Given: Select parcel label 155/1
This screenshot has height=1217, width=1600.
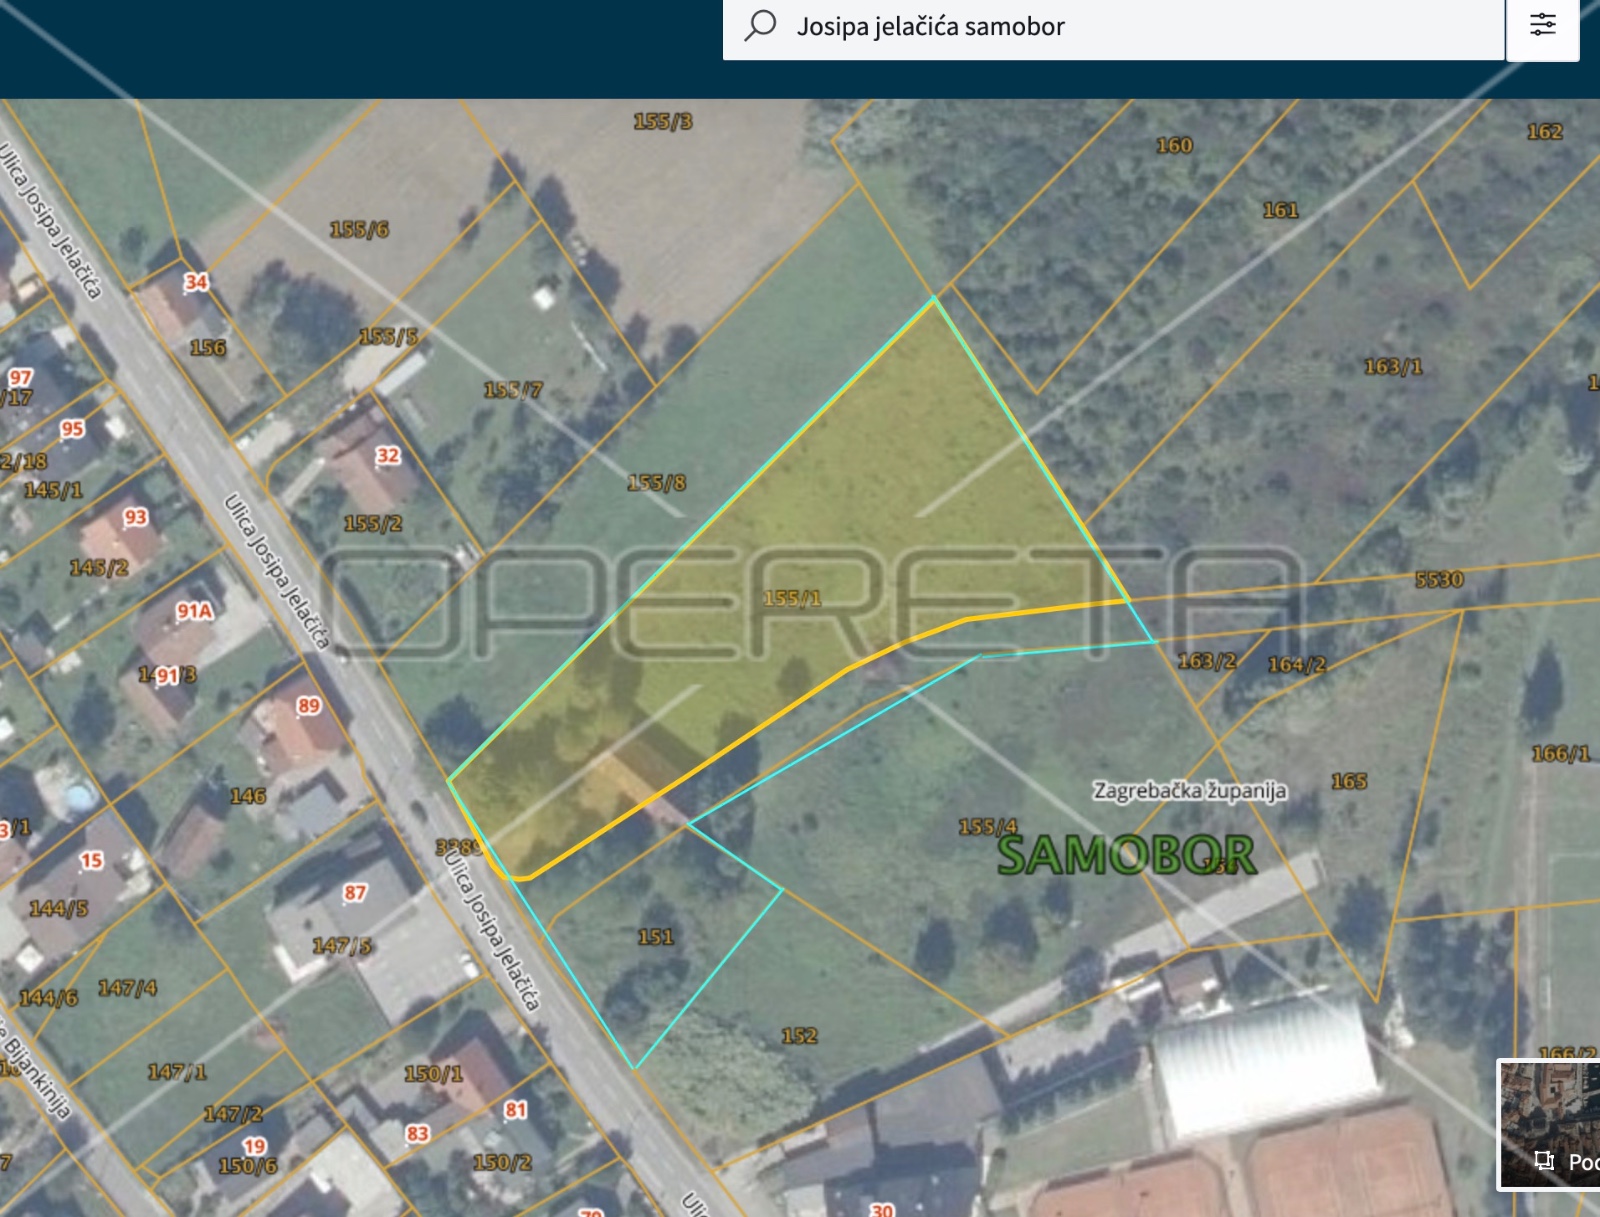Looking at the screenshot, I should (x=792, y=598).
